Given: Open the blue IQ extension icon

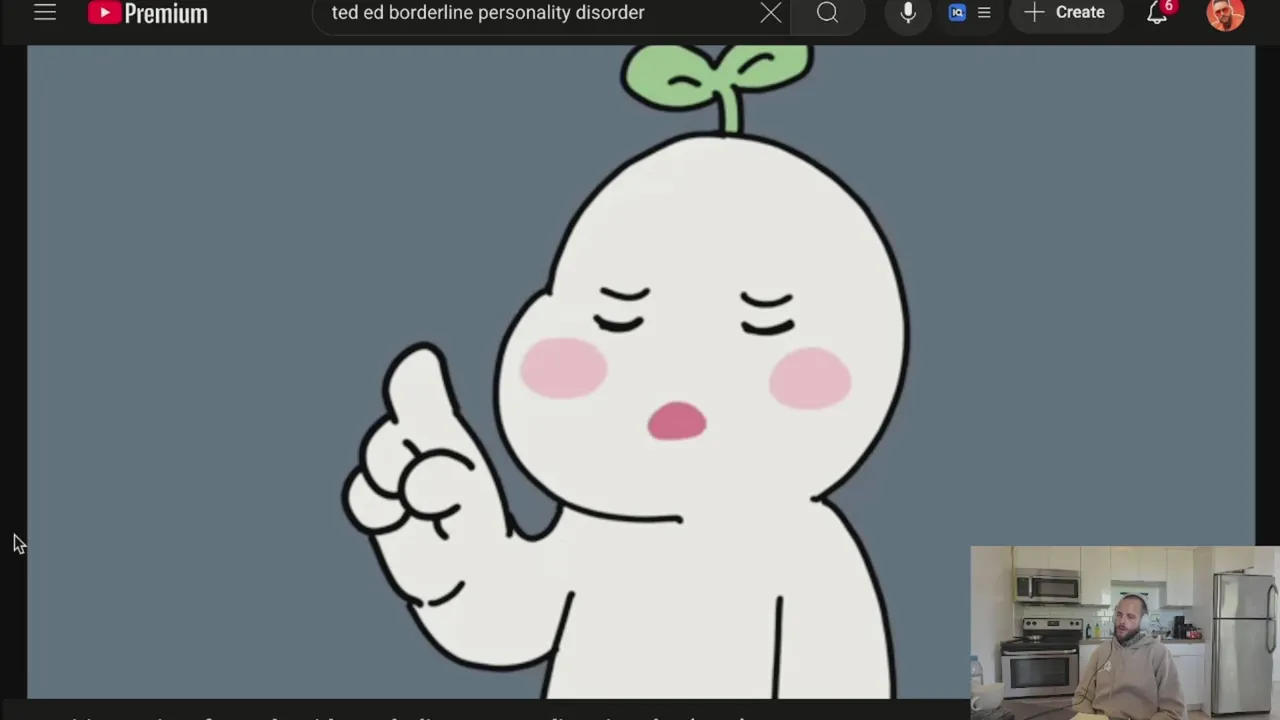Looking at the screenshot, I should [x=957, y=13].
